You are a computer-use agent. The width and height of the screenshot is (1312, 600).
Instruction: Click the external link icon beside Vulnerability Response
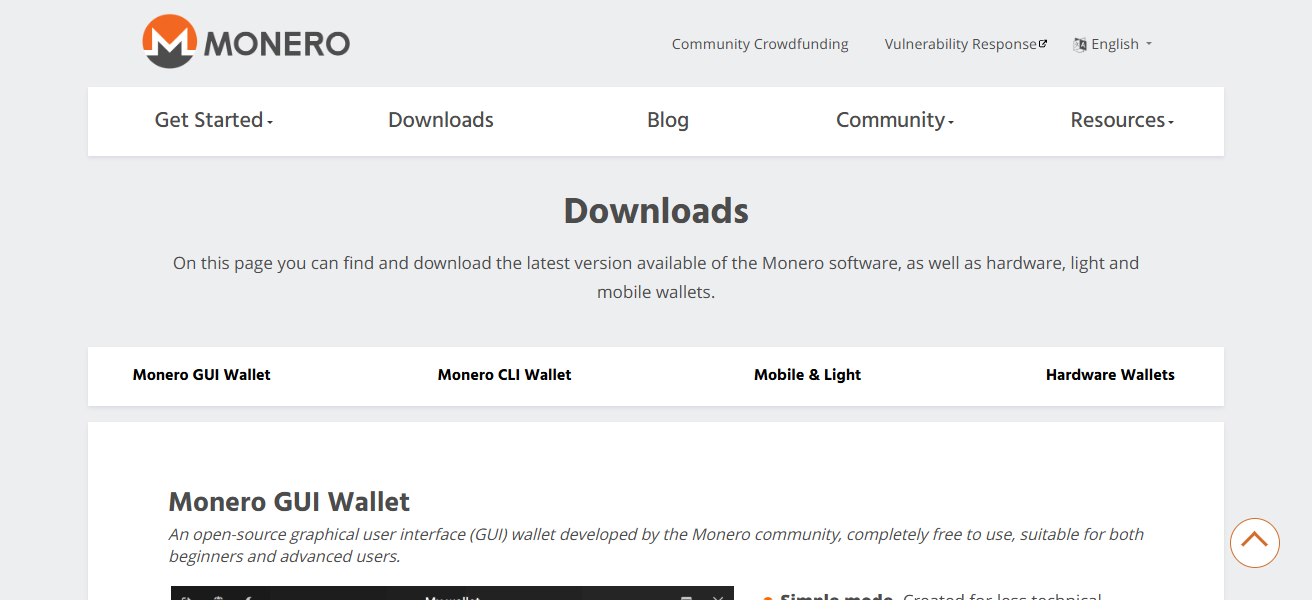[1043, 43]
